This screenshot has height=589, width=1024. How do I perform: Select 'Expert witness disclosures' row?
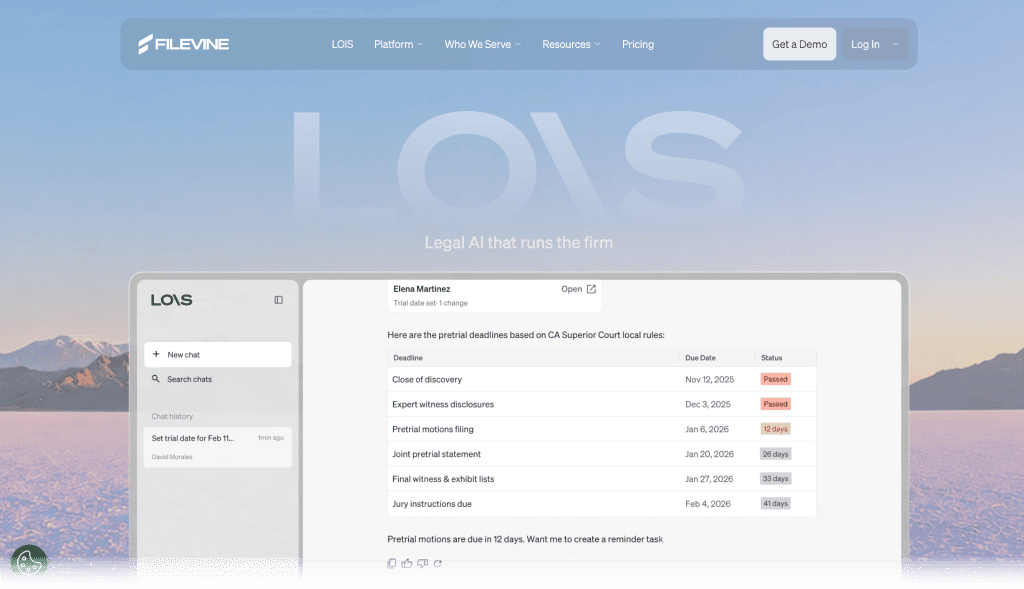[601, 404]
